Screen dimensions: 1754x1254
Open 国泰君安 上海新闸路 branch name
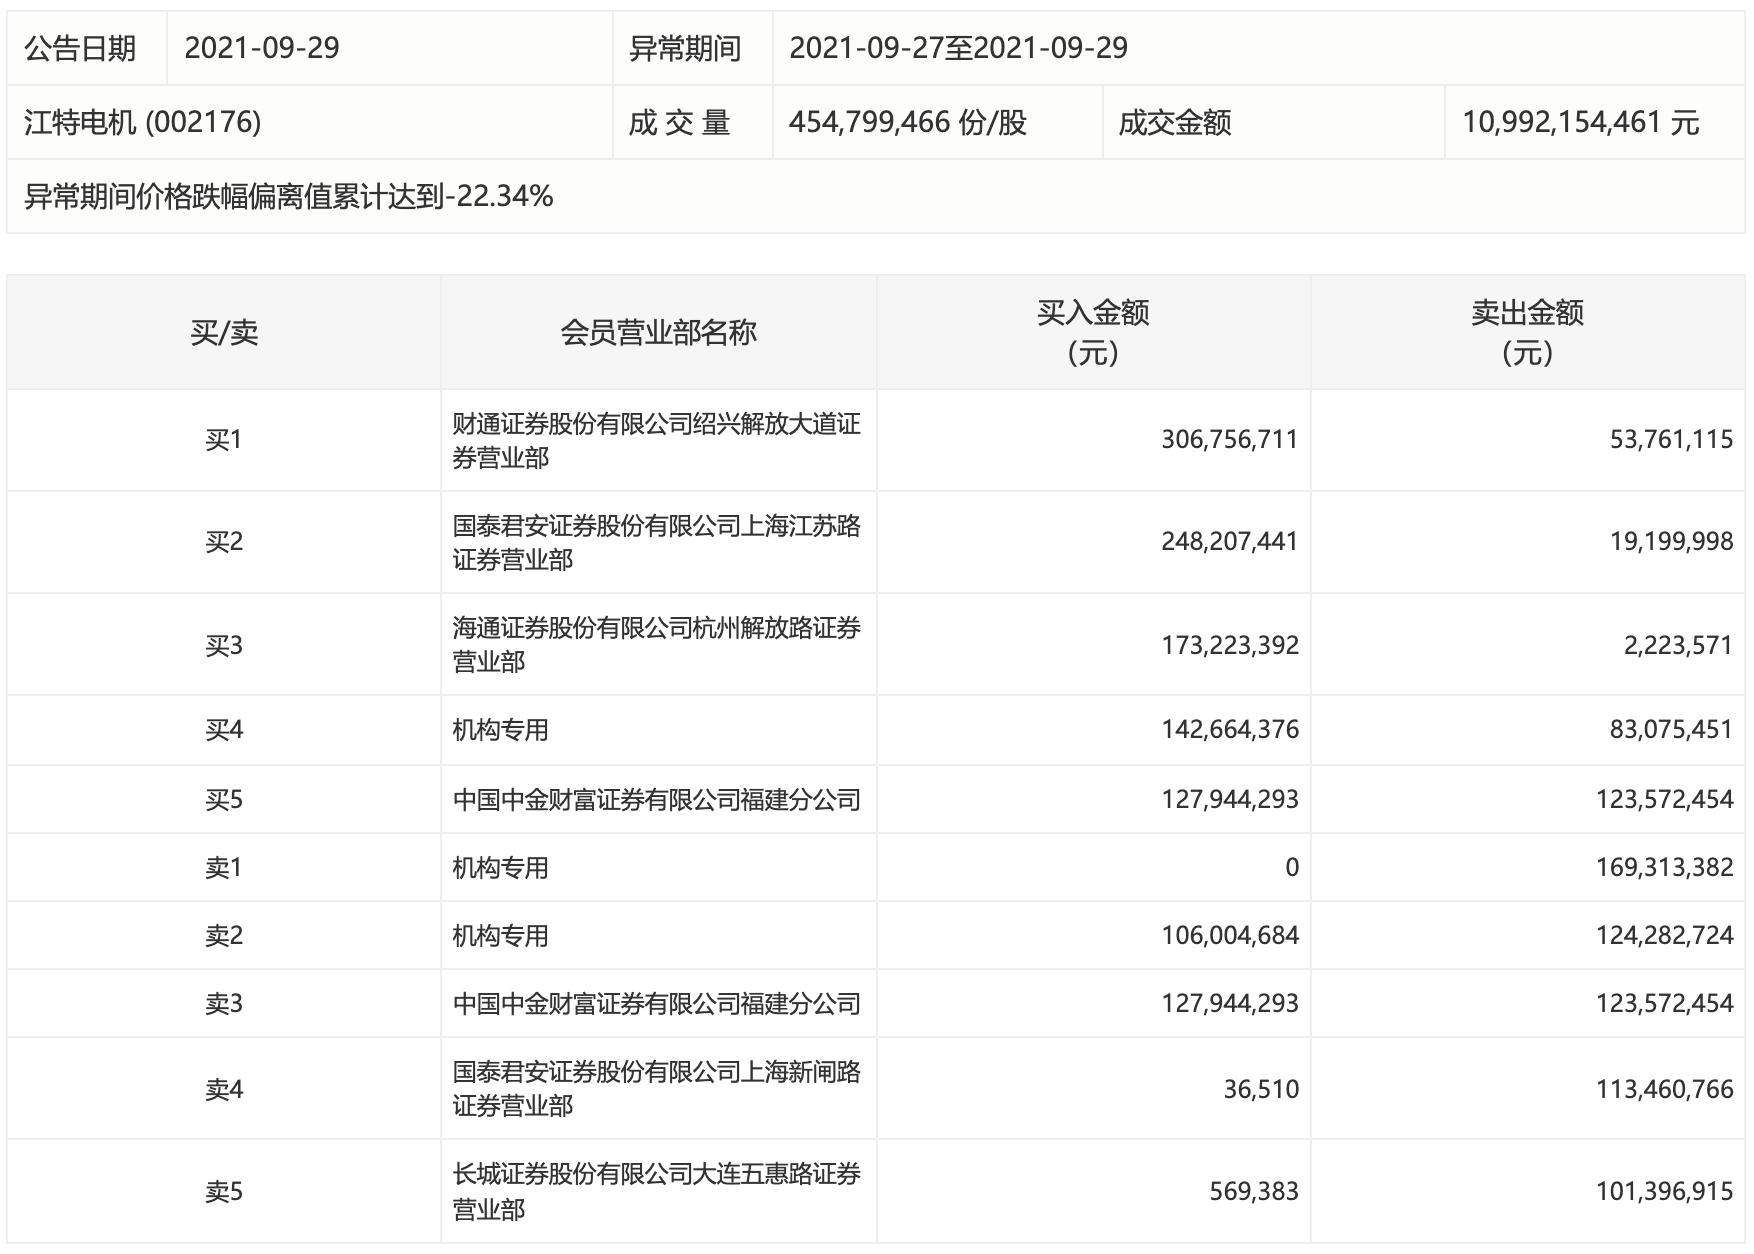[x=656, y=1088]
